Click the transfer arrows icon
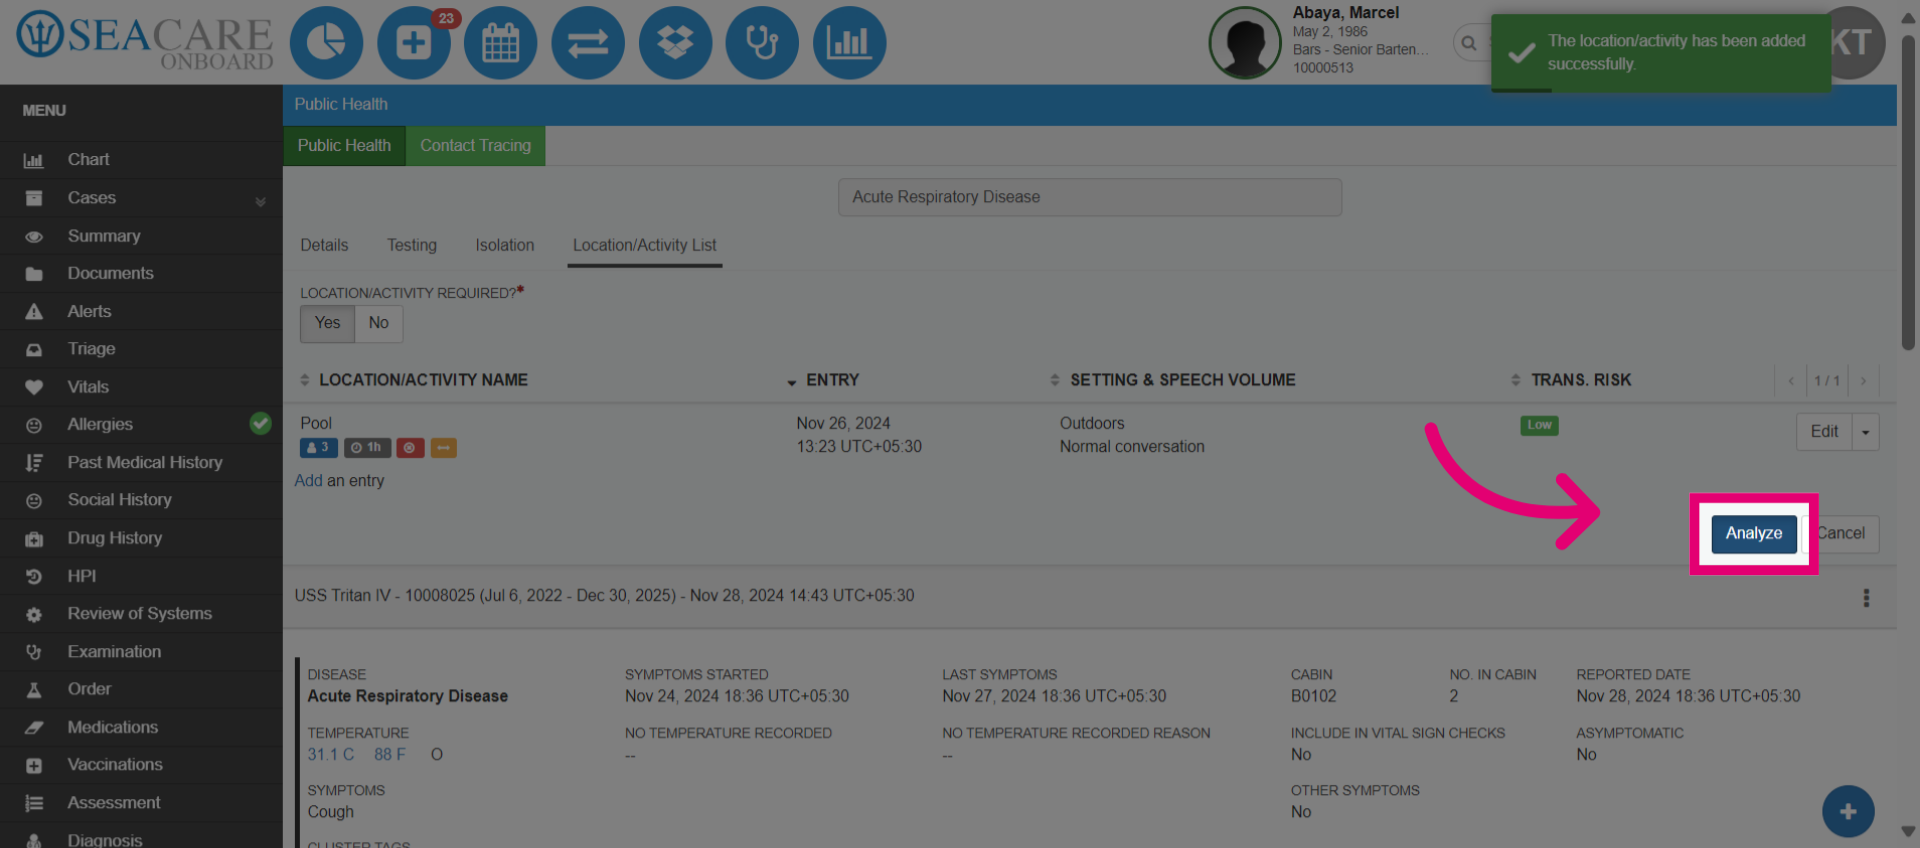Image resolution: width=1920 pixels, height=848 pixels. [588, 43]
